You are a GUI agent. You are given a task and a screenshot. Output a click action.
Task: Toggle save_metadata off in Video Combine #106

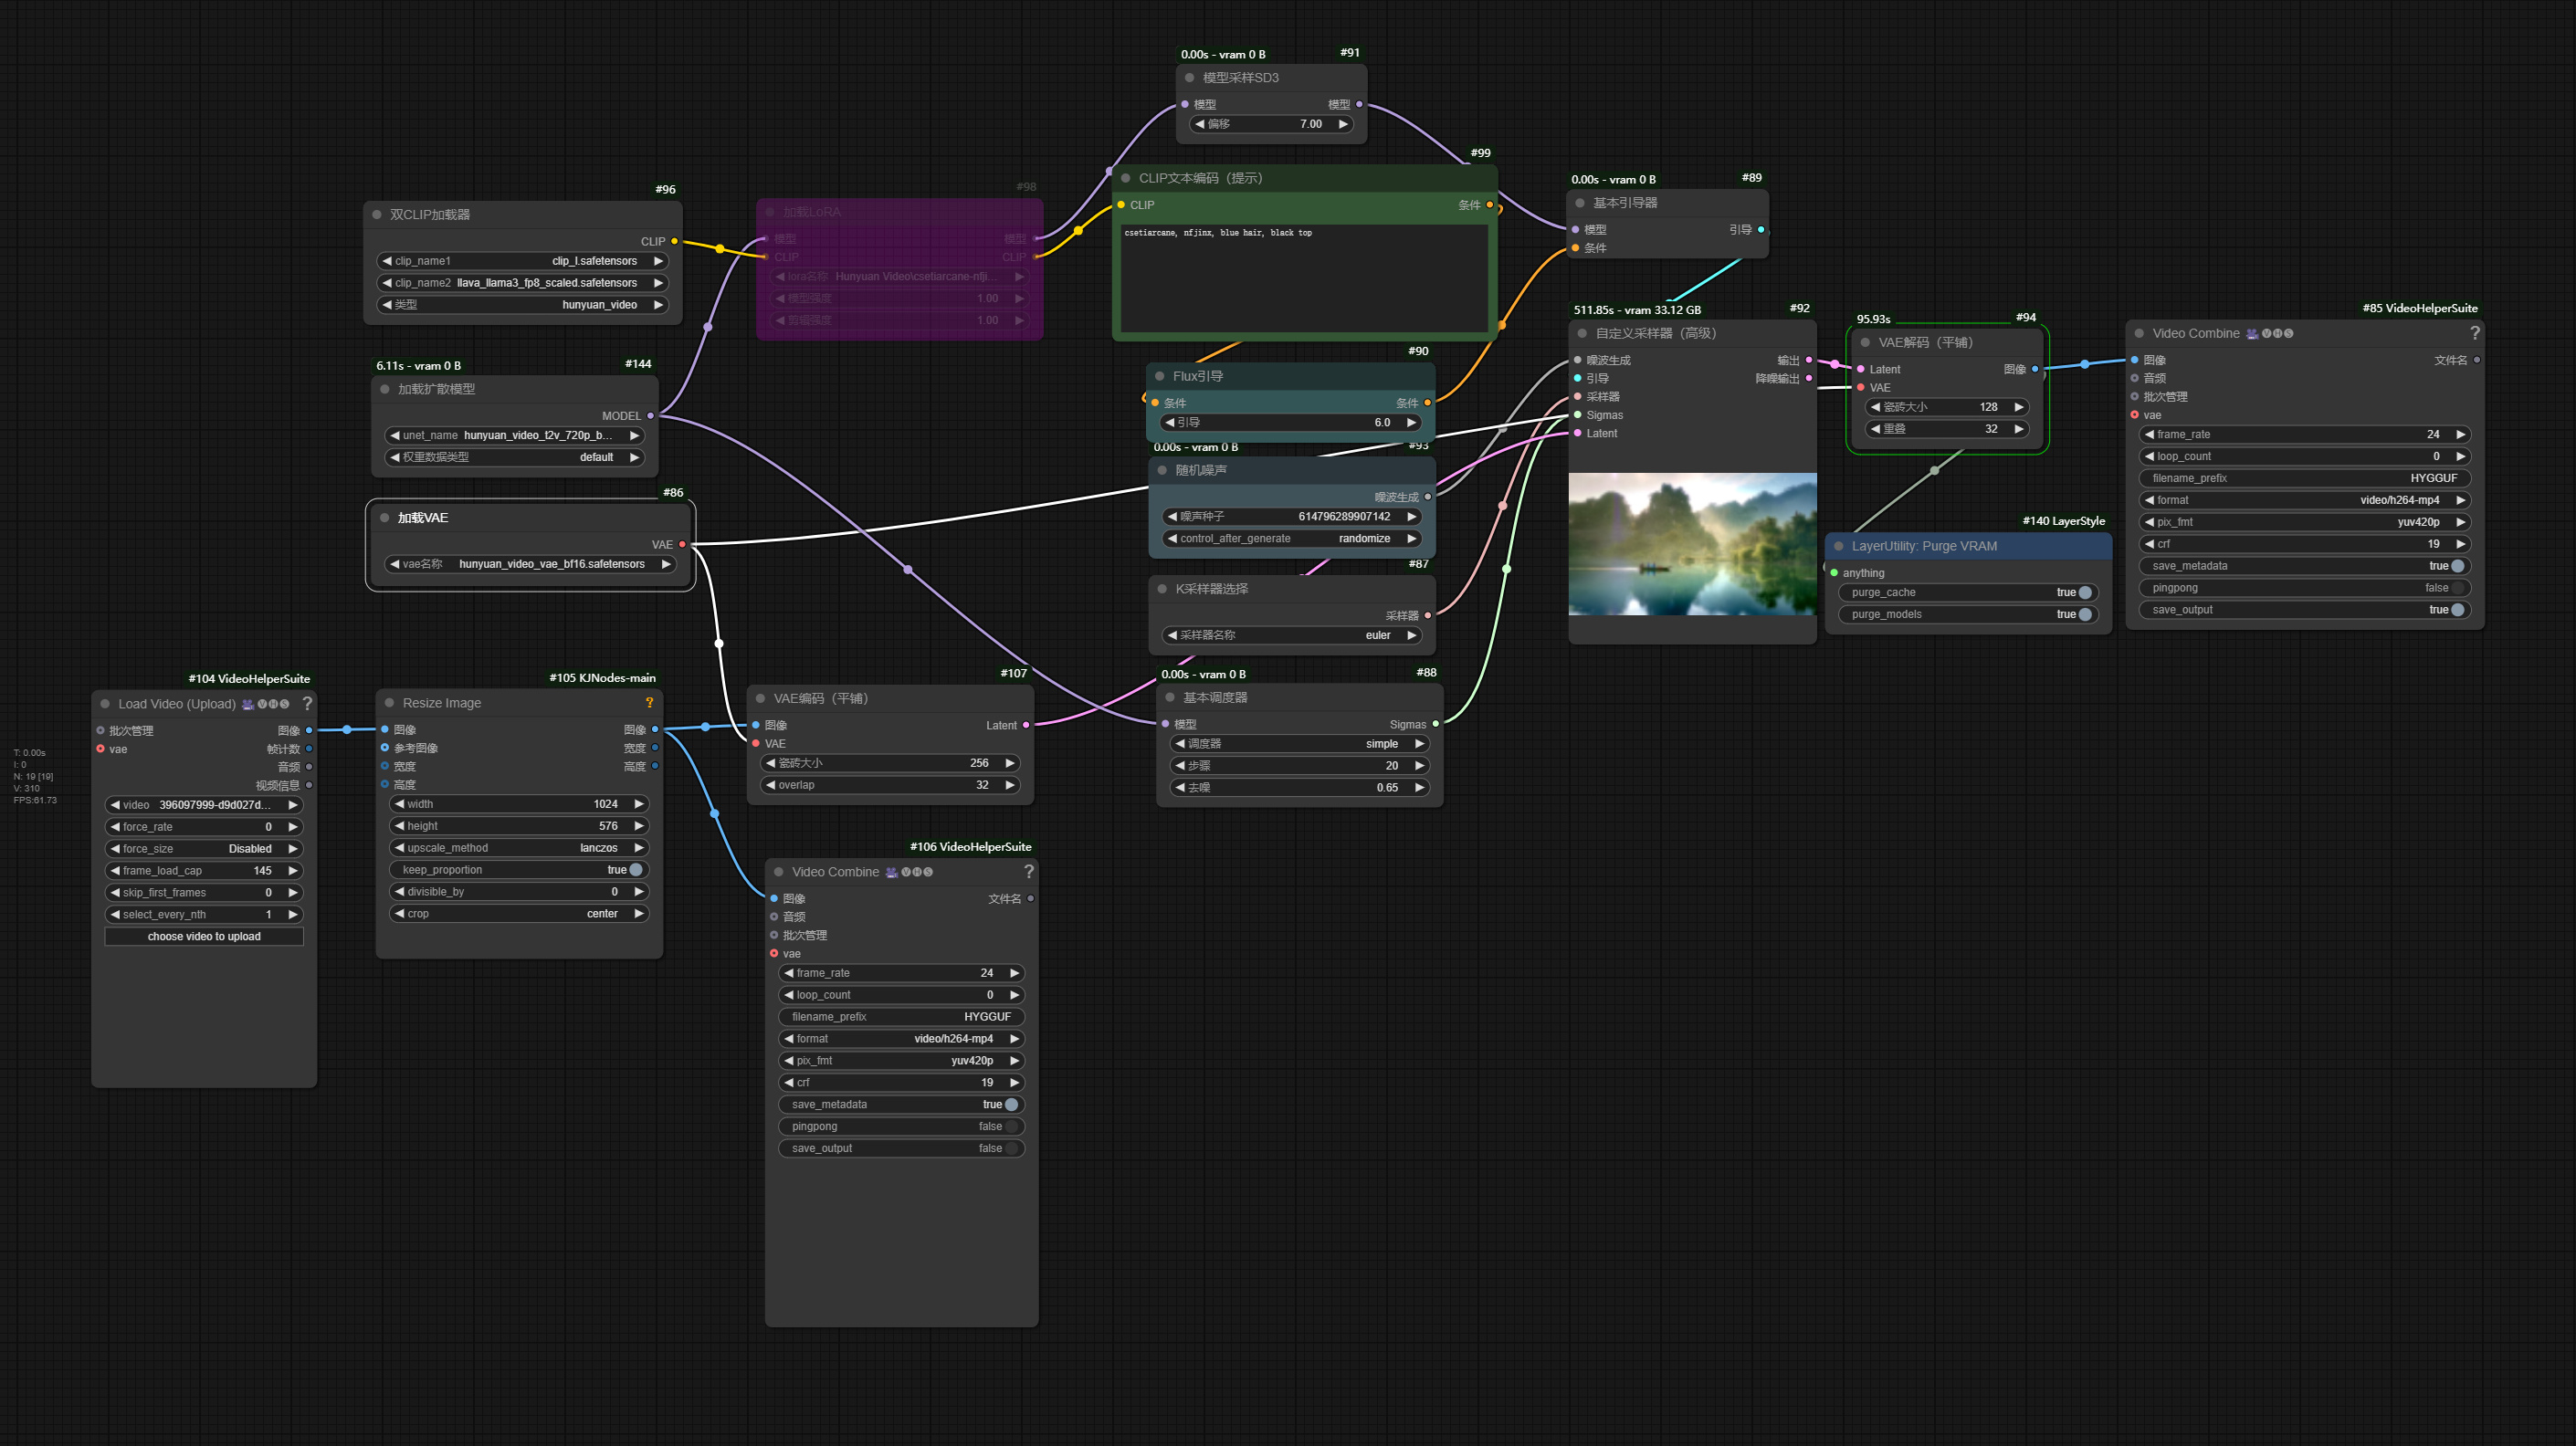point(1011,1104)
